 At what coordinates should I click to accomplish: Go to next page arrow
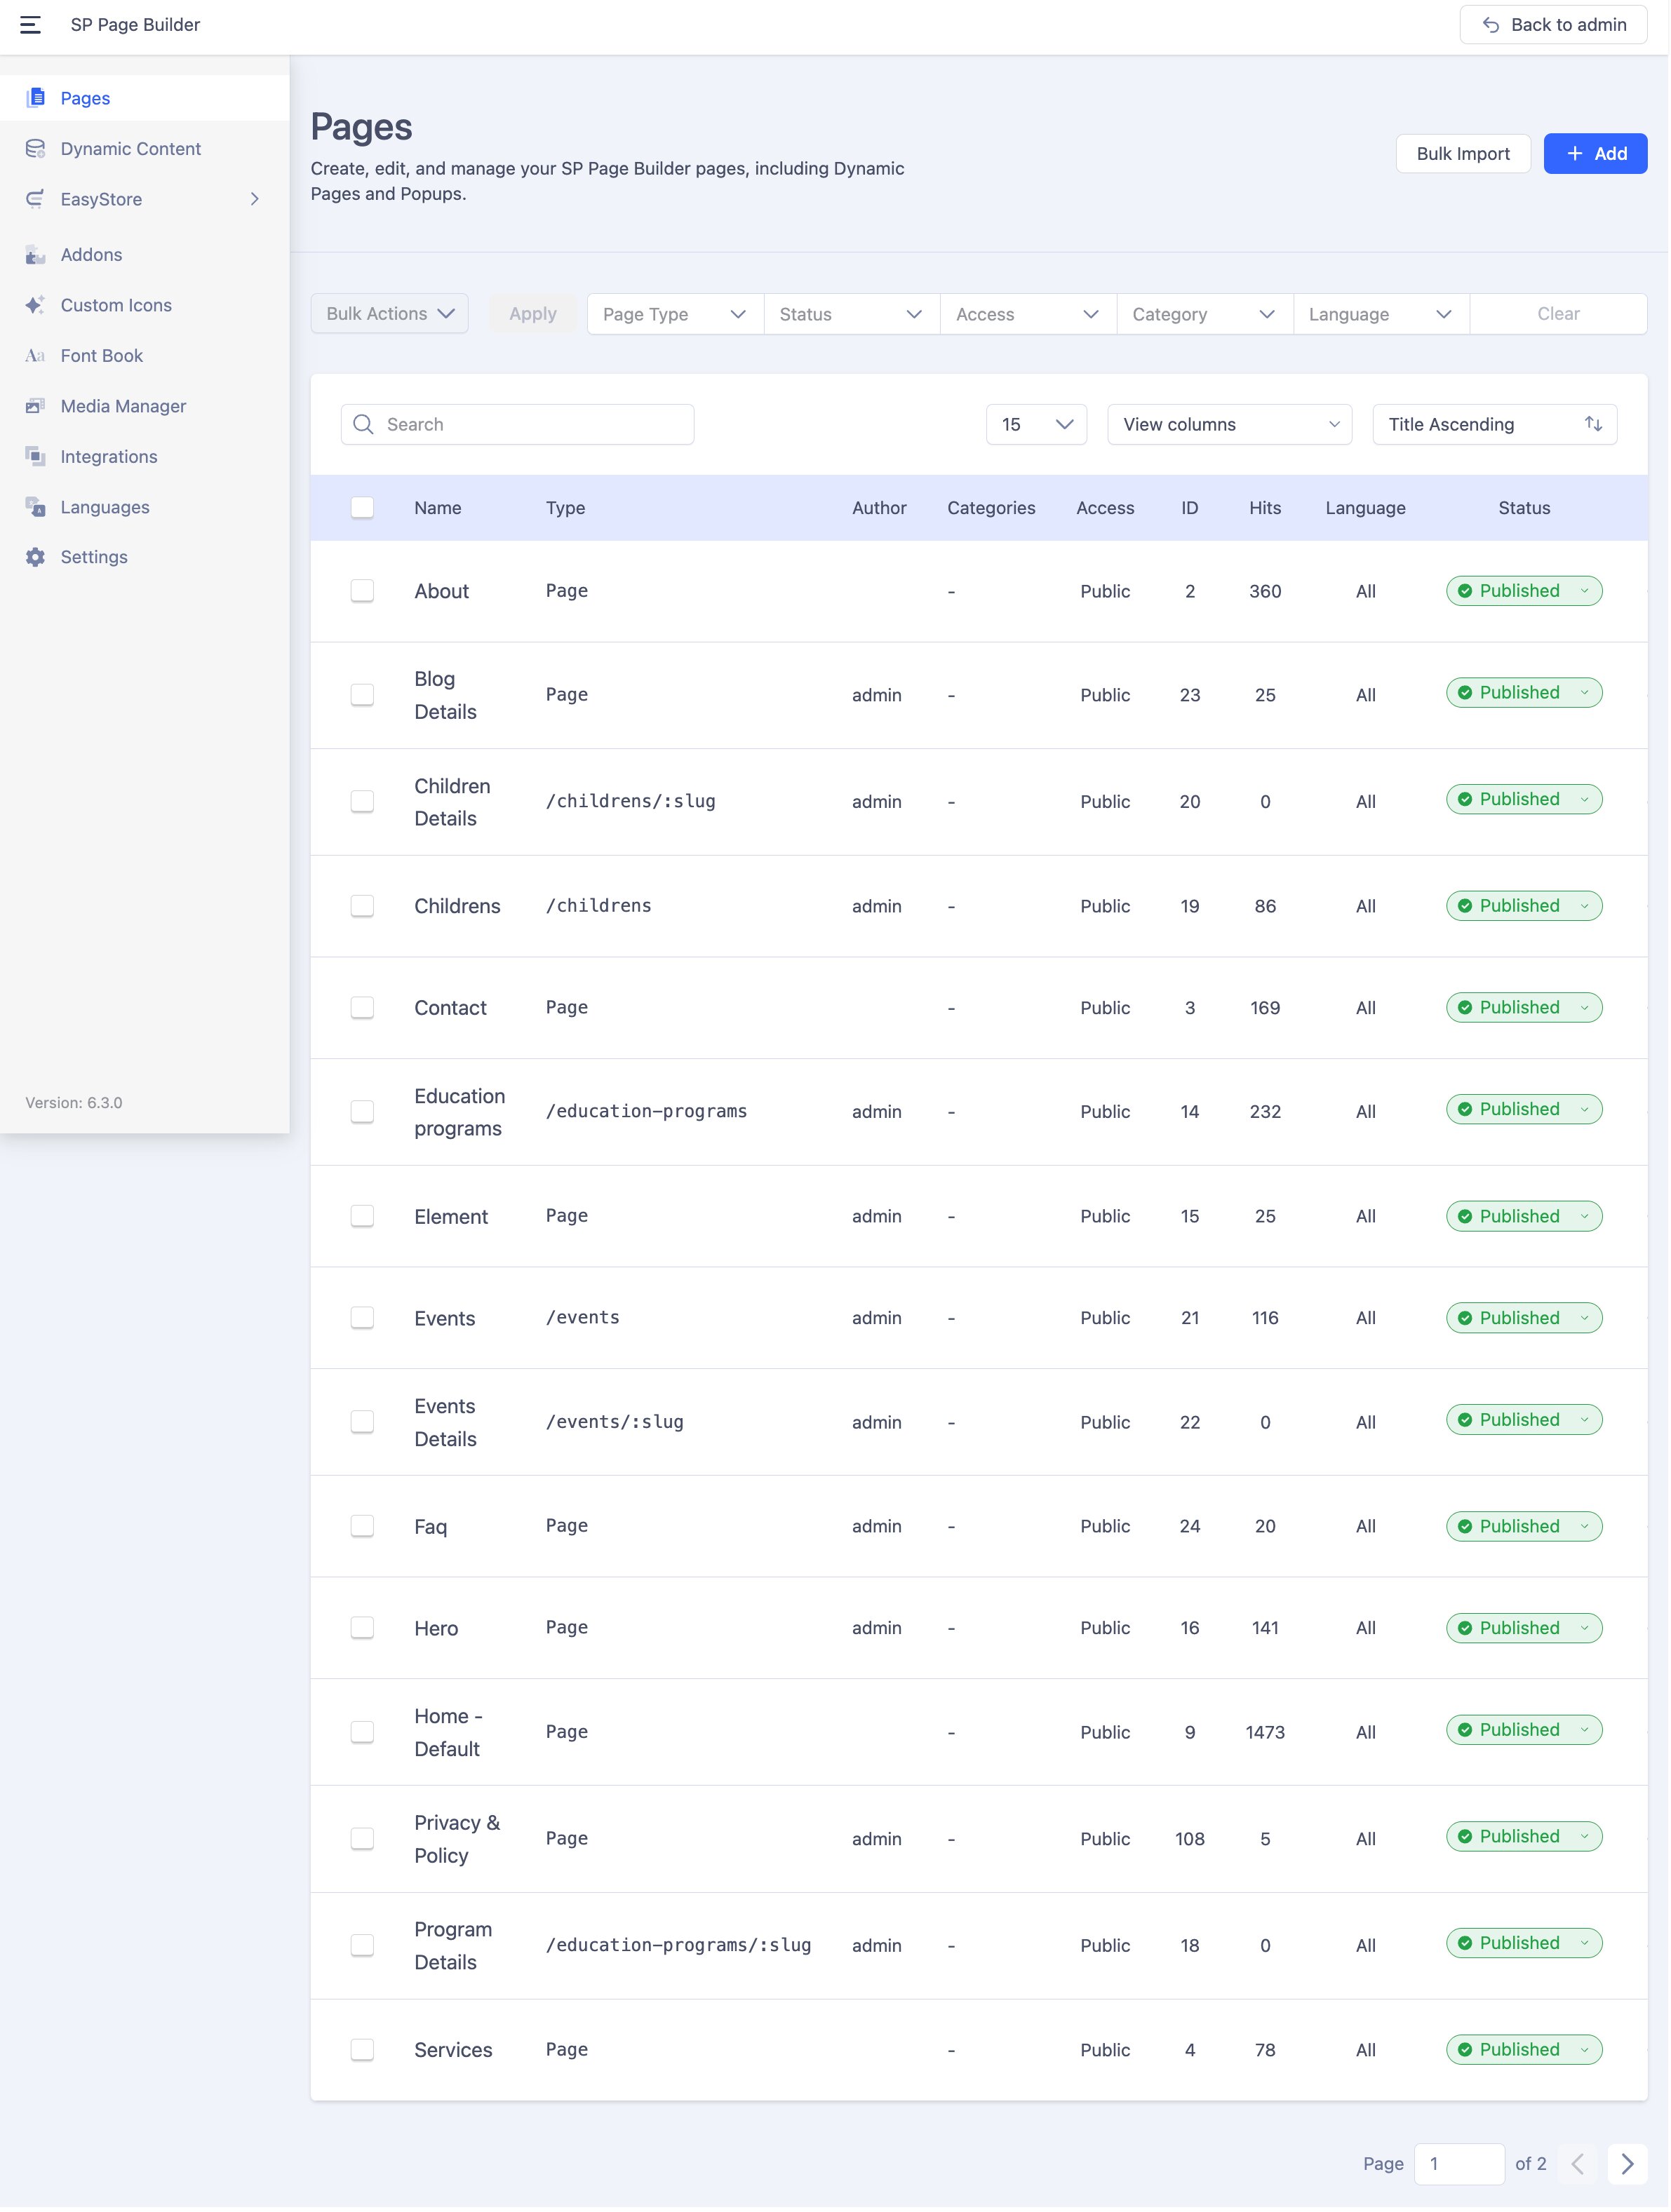(1627, 2164)
